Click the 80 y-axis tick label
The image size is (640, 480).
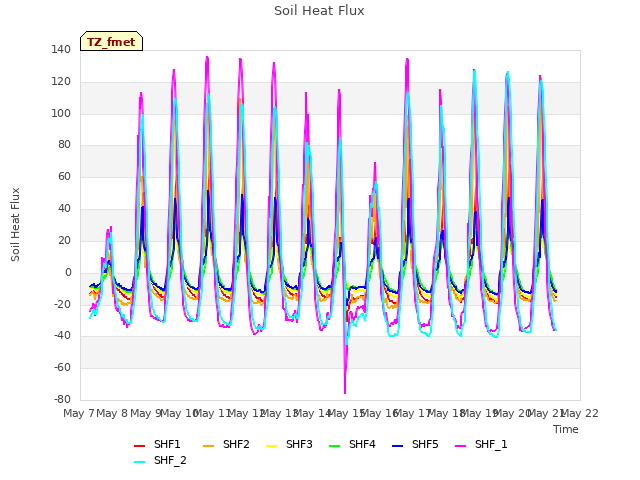[x=64, y=144]
